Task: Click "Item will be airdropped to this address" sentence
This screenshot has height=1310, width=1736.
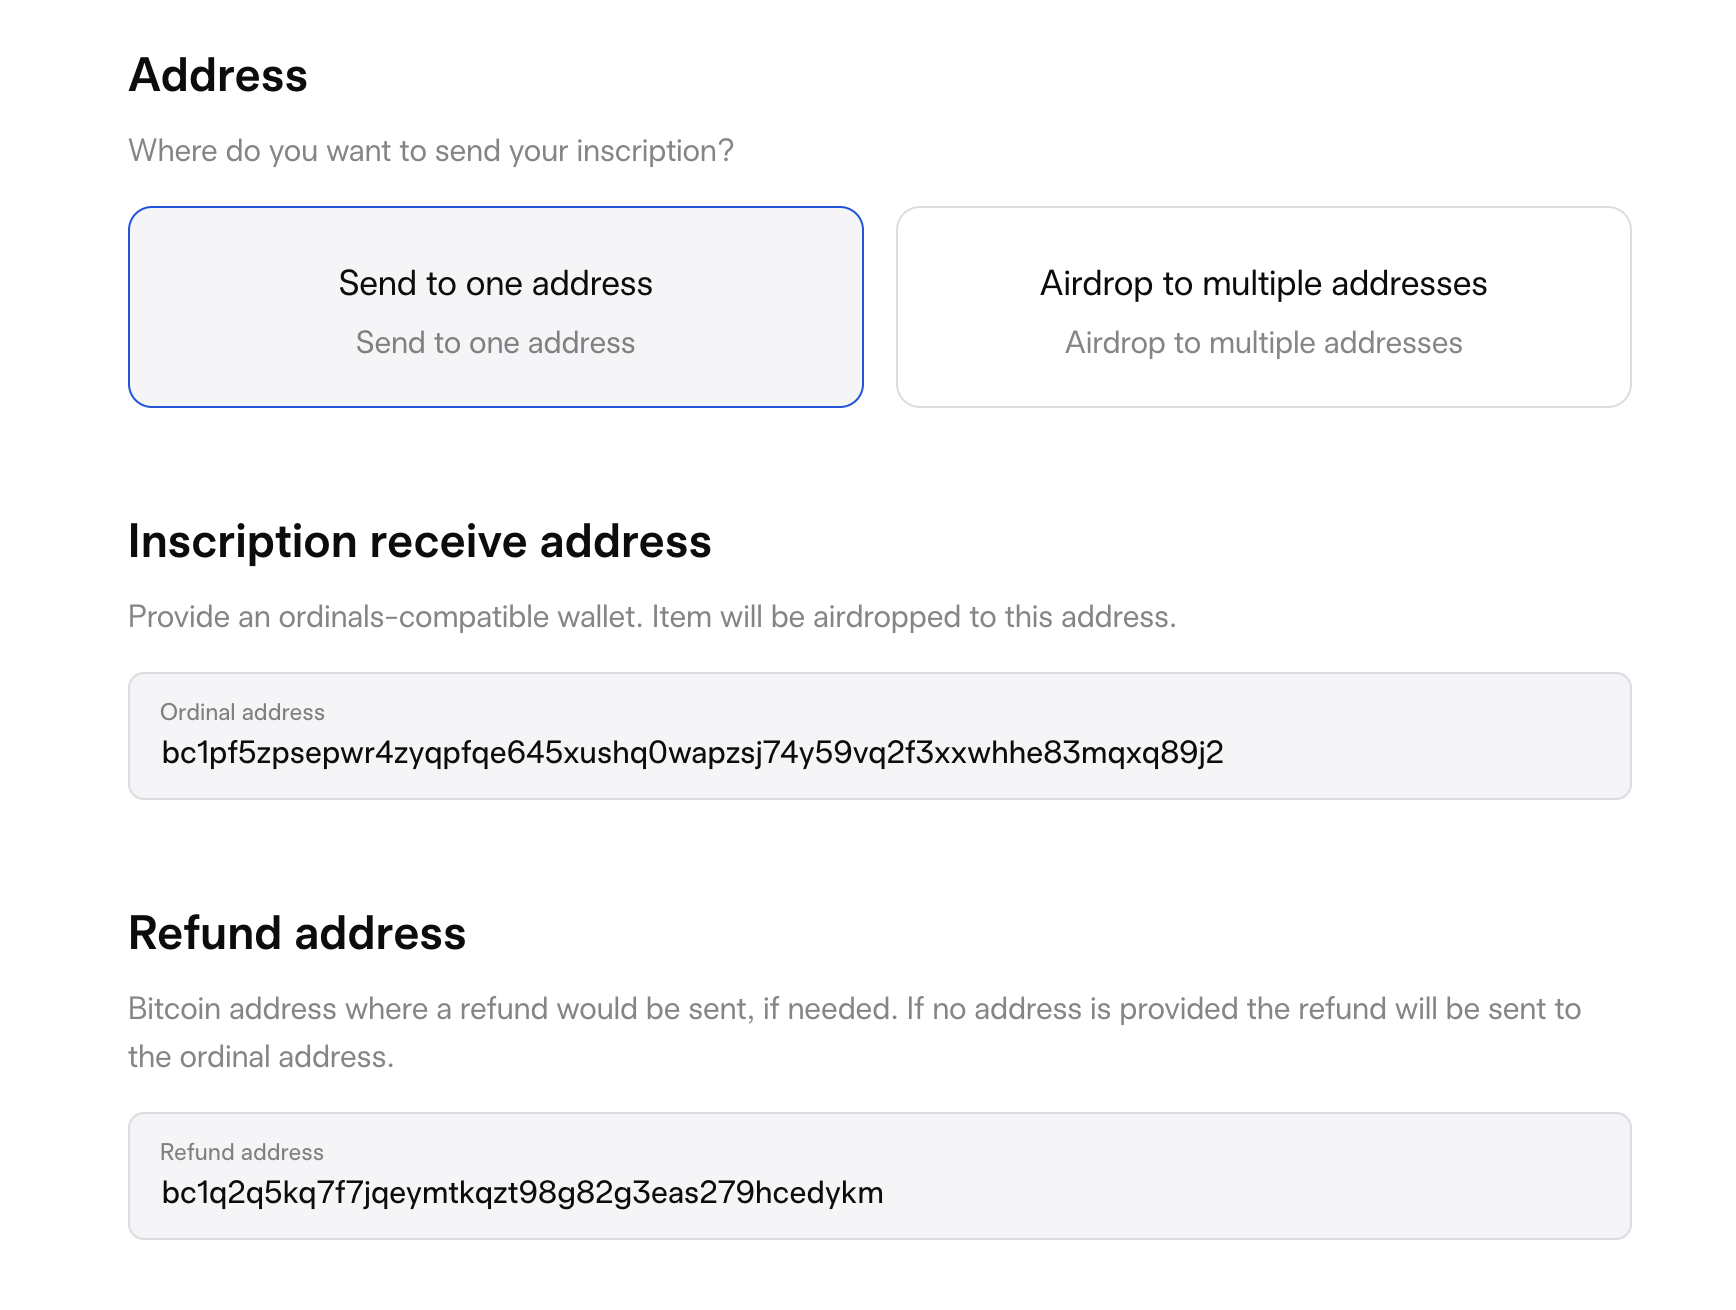Action: pos(914,617)
